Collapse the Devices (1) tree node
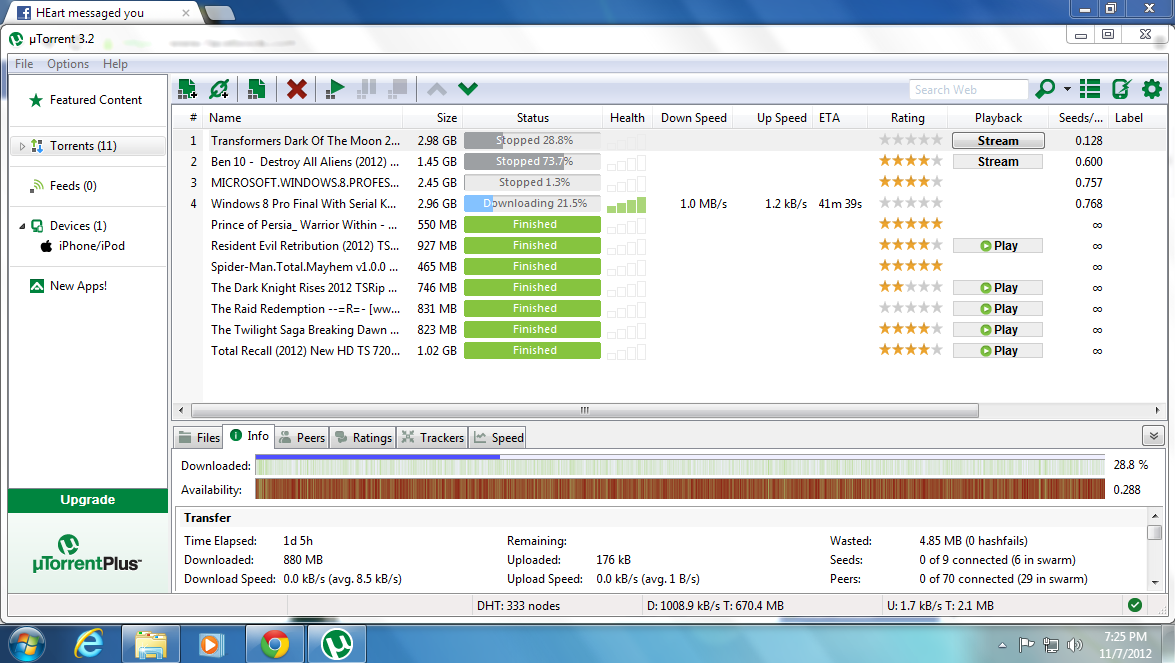Image resolution: width=1175 pixels, height=663 pixels. pyautogui.click(x=22, y=225)
